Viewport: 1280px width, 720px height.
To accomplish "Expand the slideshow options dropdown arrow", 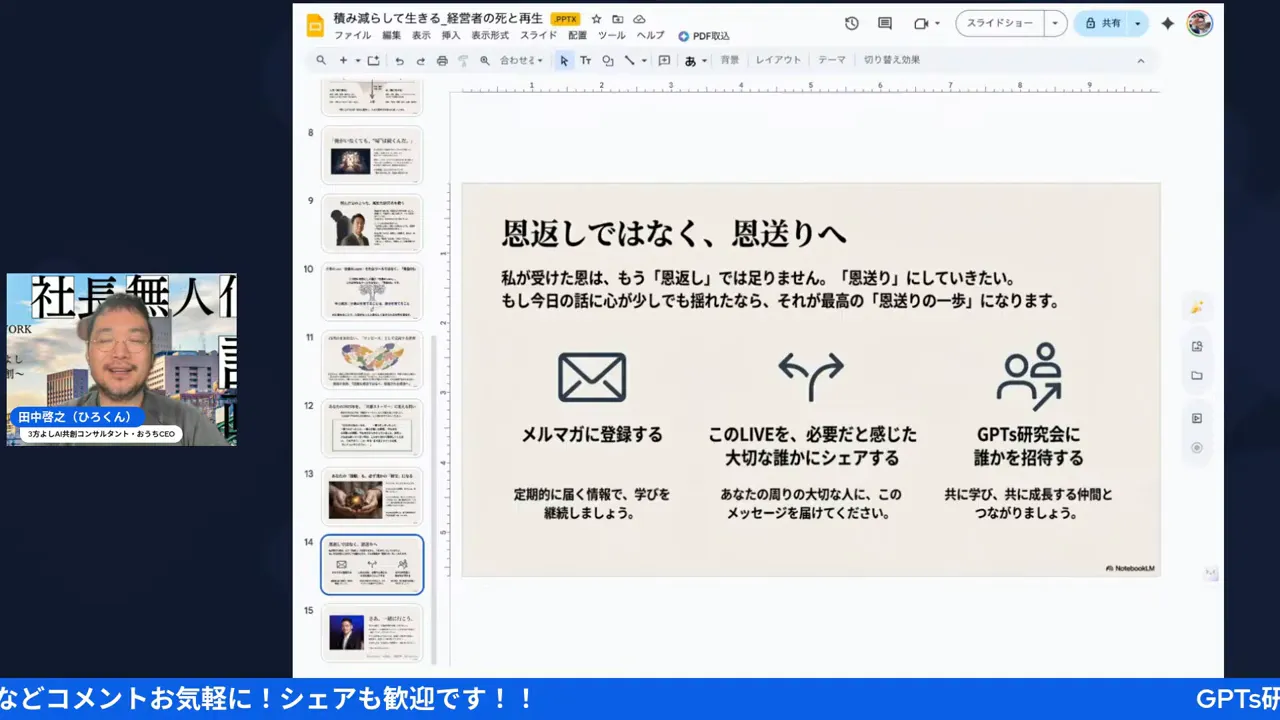I will pyautogui.click(x=1055, y=23).
